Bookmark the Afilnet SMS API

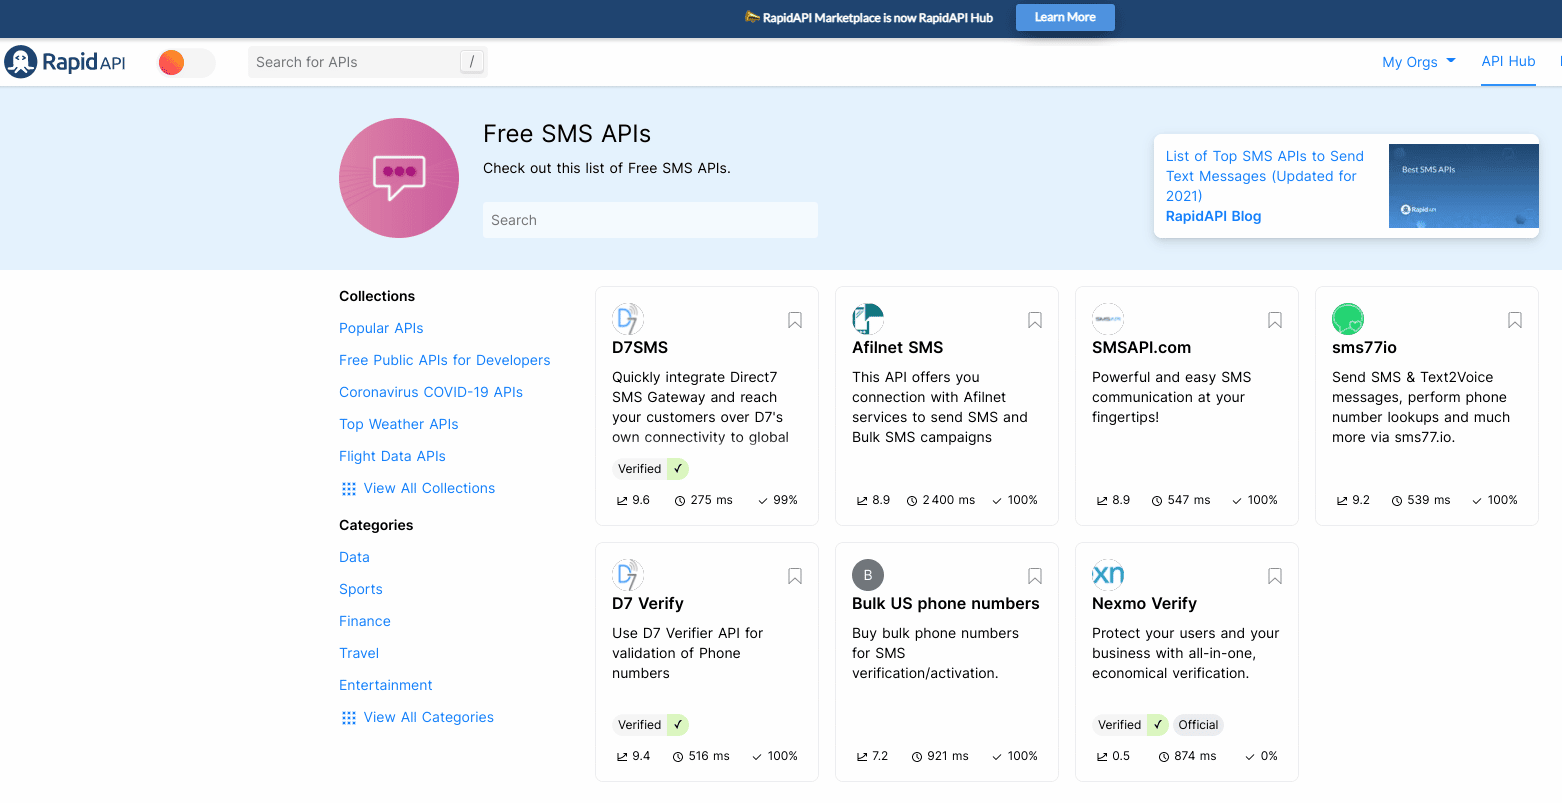tap(1035, 320)
